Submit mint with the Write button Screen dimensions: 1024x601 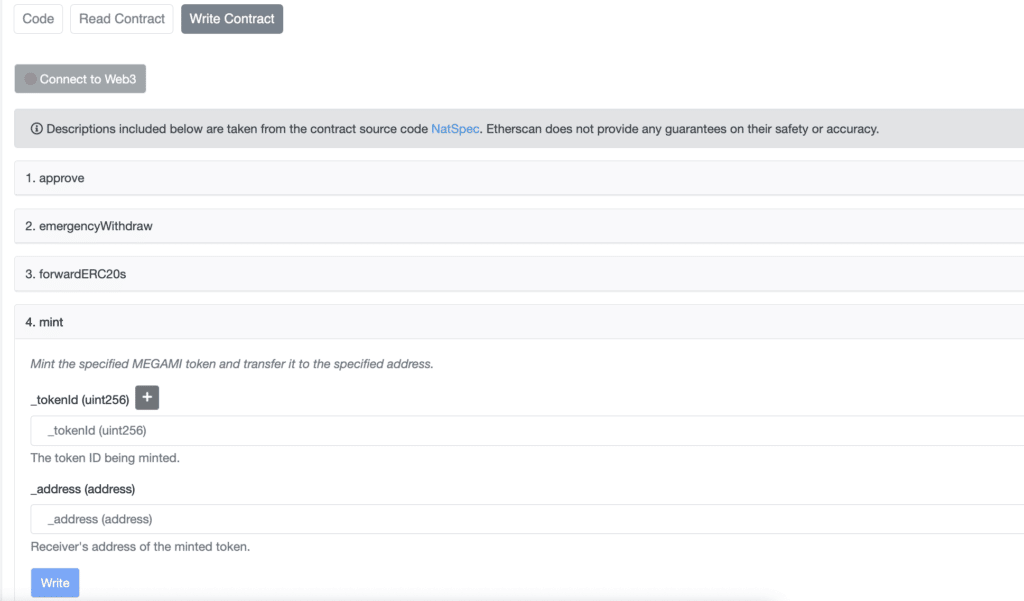coord(55,583)
